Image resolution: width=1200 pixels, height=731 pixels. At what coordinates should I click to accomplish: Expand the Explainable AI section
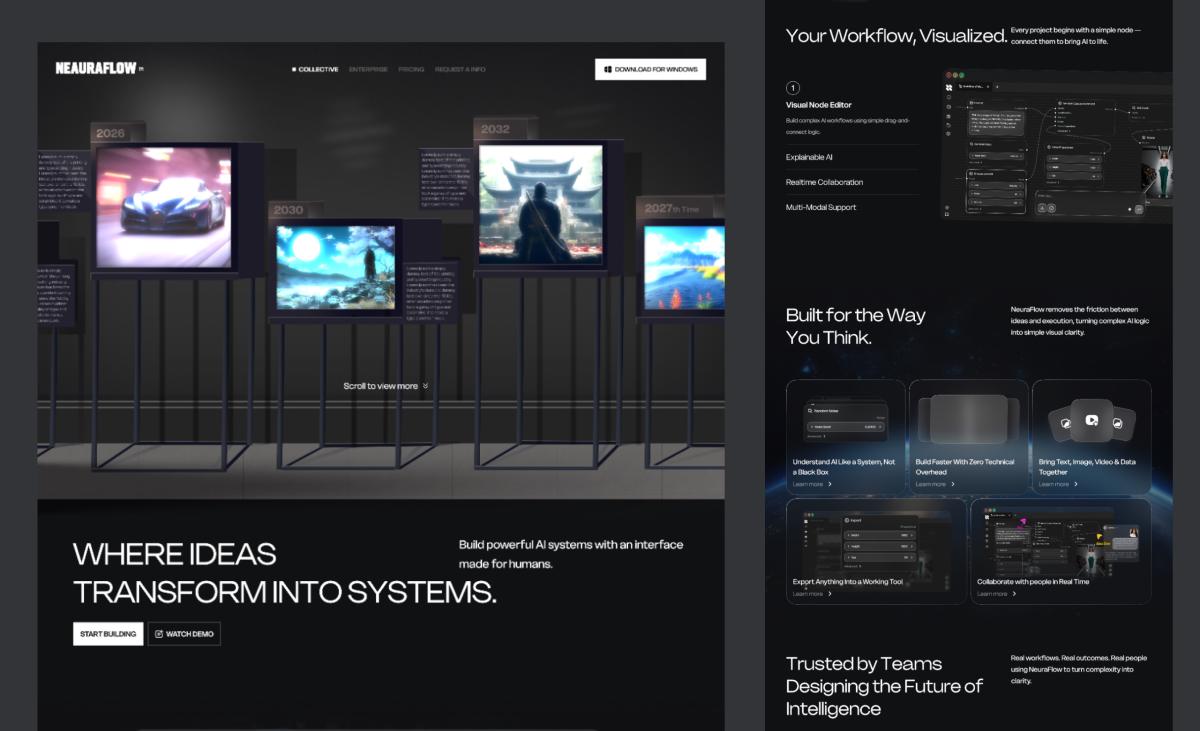point(809,157)
